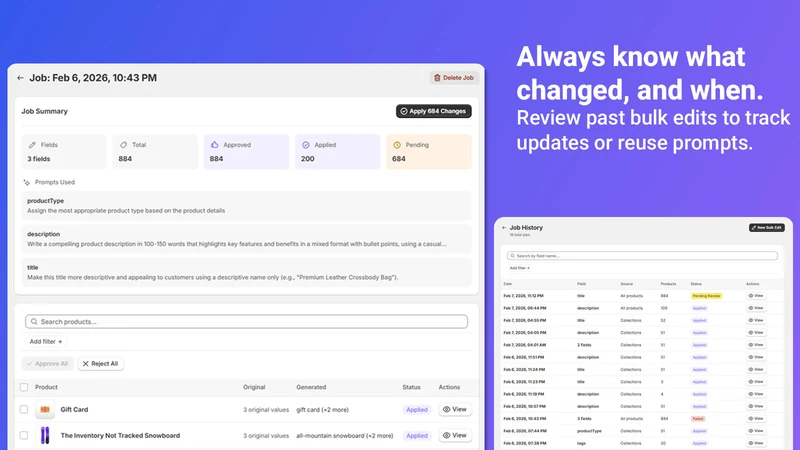Click the clock icon in the Pending card
This screenshot has width=800, height=450.
[x=397, y=145]
